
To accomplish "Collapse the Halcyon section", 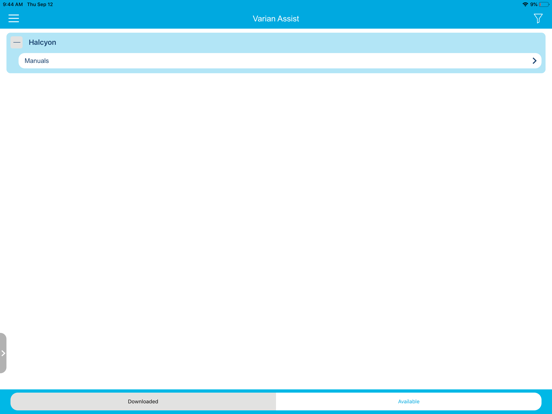I will click(17, 42).
